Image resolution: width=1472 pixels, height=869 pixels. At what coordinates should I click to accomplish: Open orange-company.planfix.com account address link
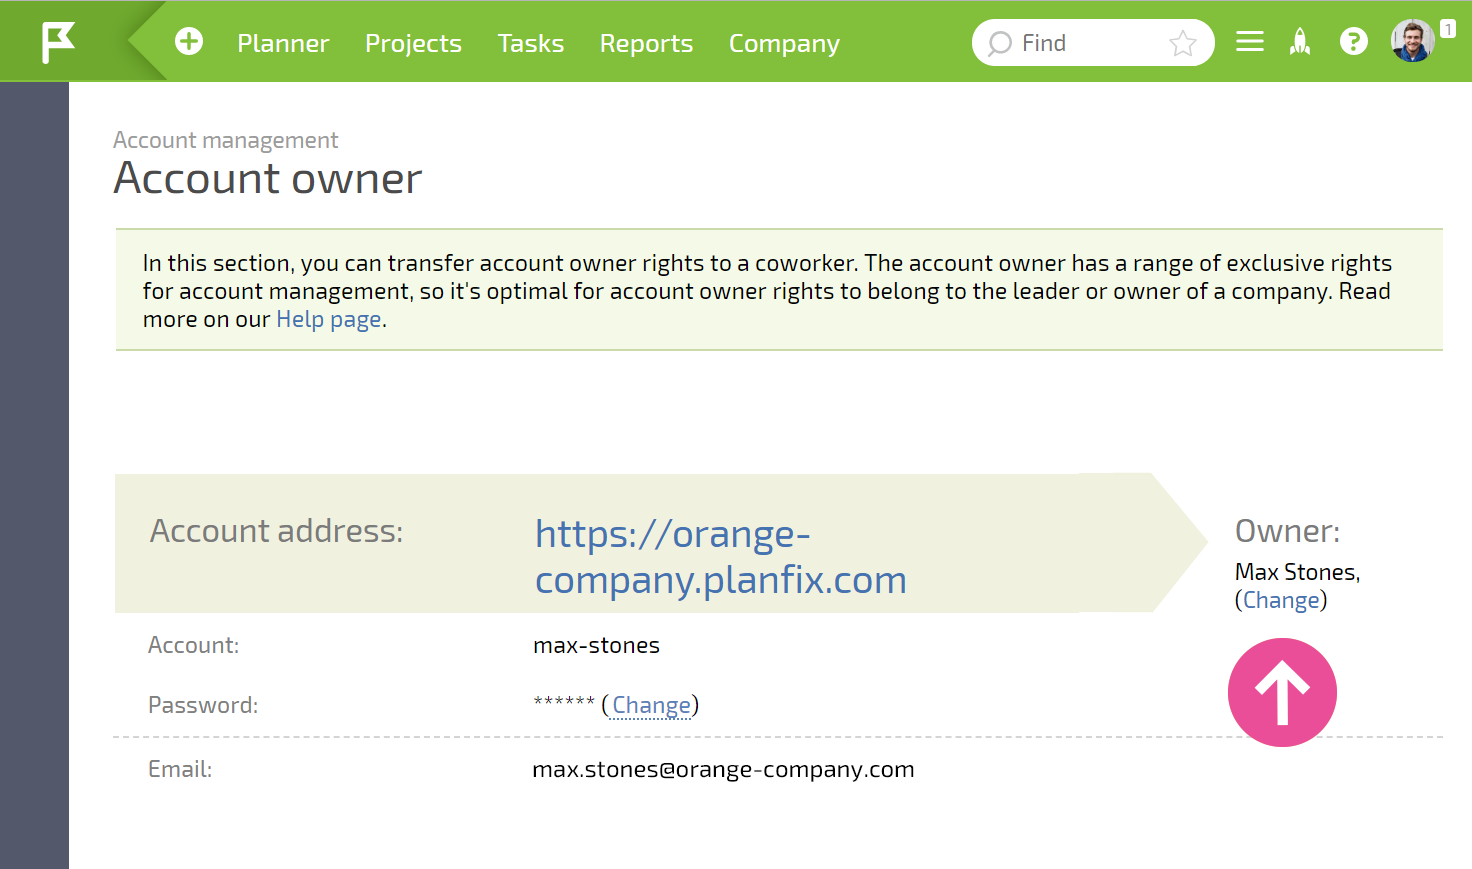[720, 557]
